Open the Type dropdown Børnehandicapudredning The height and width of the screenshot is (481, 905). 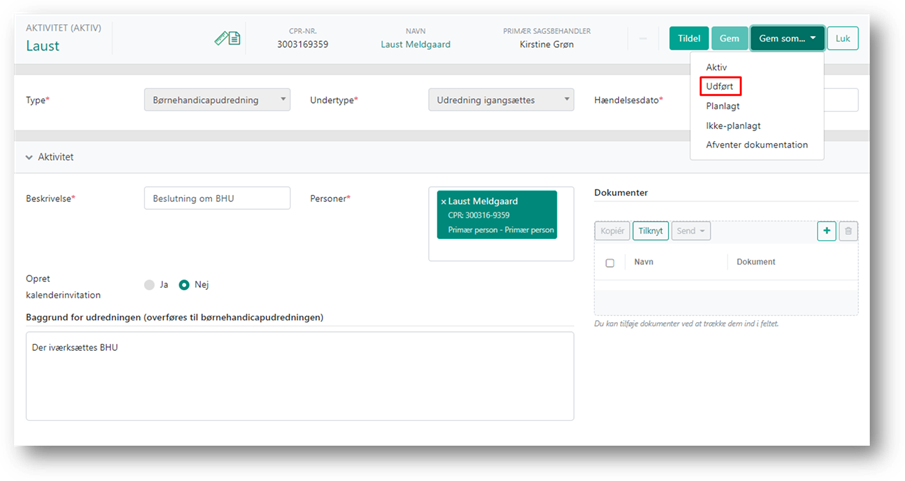coord(217,99)
